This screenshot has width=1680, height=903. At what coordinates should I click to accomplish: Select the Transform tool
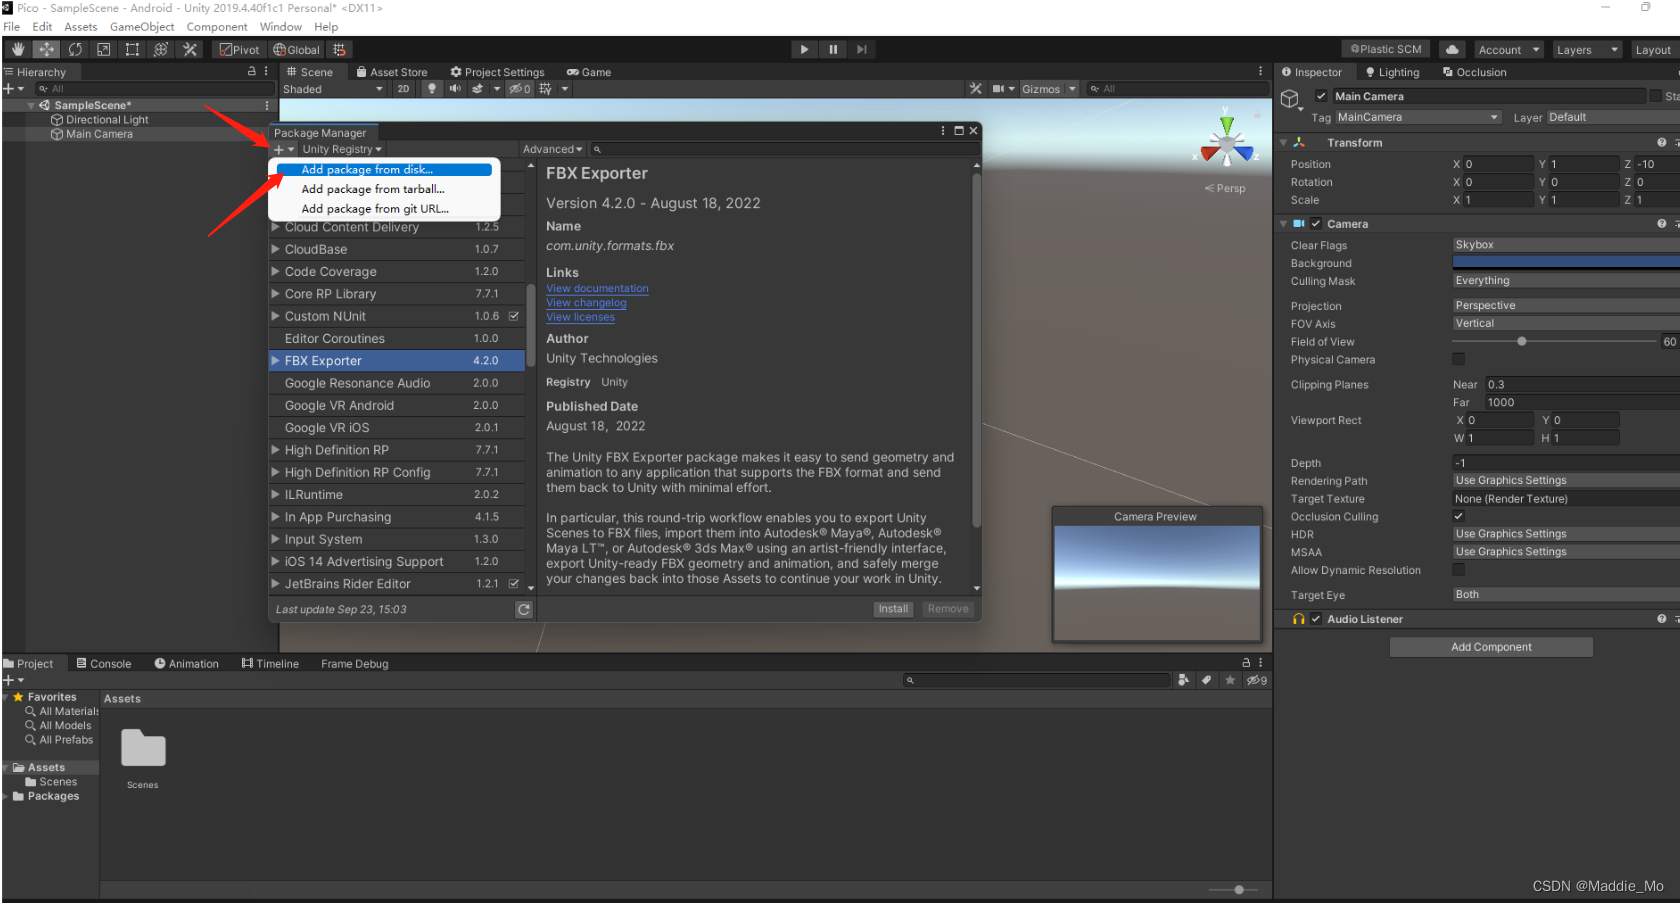[160, 49]
